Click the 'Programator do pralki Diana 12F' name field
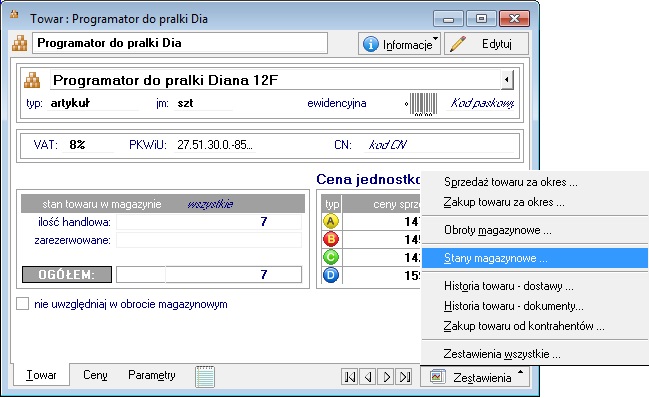Screen dimensions: 649x398 tap(275, 80)
